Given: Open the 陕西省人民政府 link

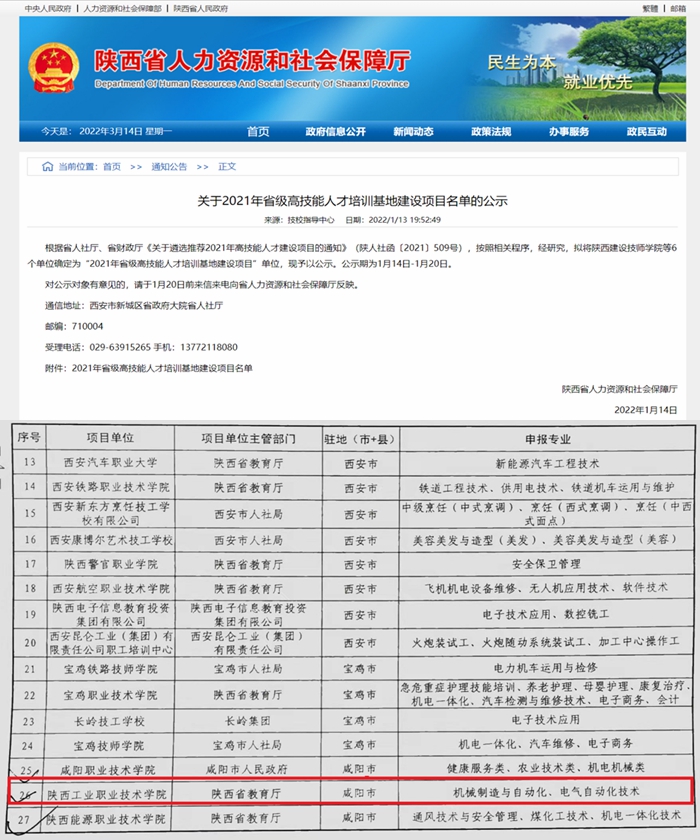Looking at the screenshot, I should pos(200,7).
